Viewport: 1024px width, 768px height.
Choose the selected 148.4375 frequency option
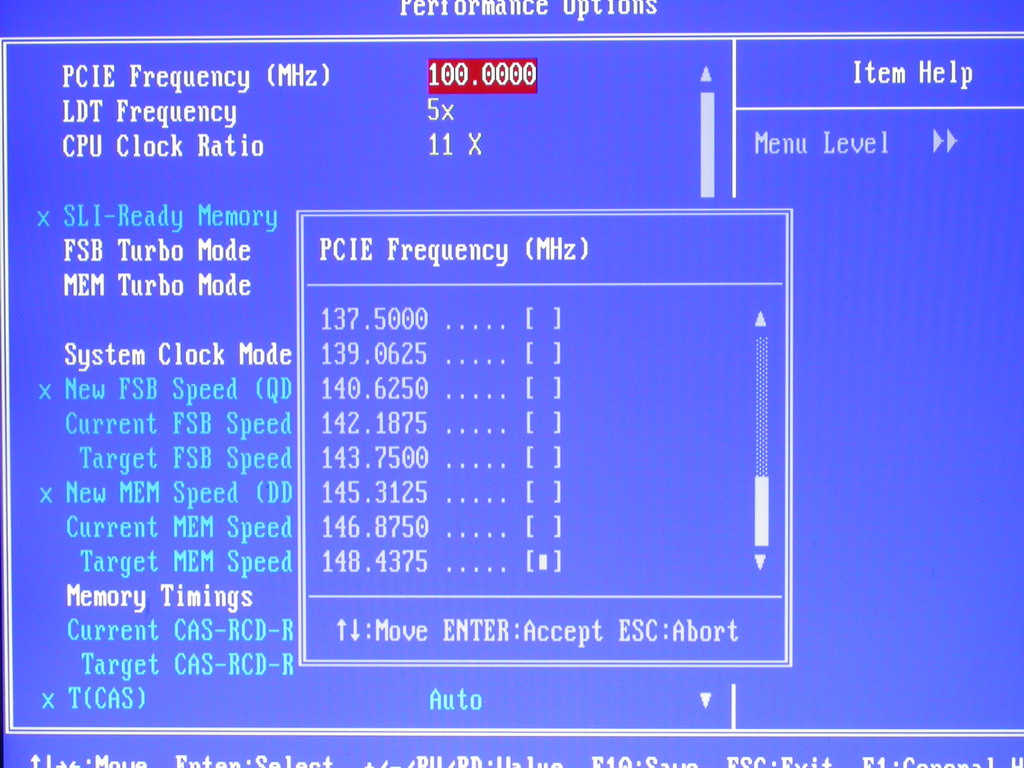441,562
